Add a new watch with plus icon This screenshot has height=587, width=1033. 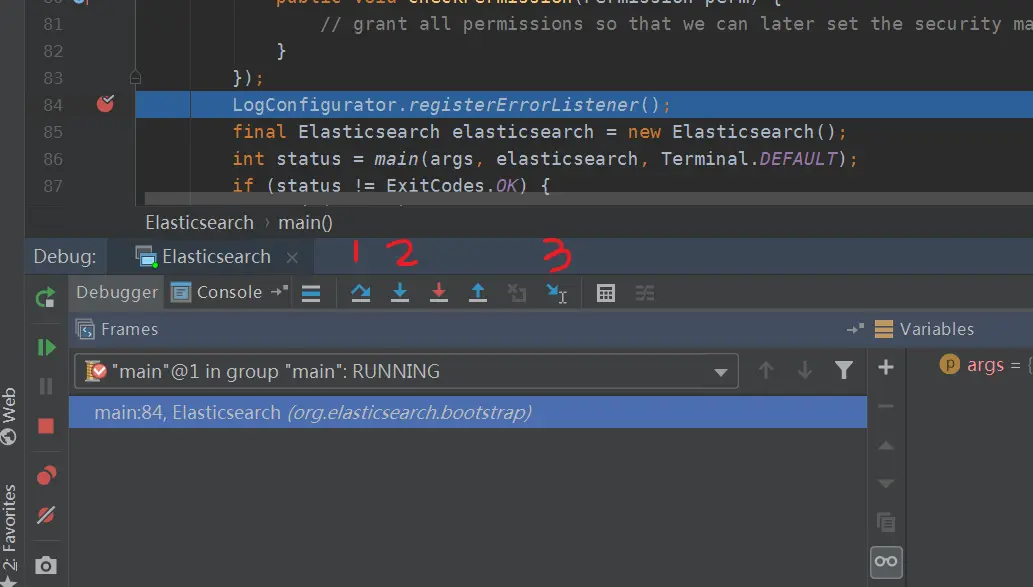pos(886,367)
